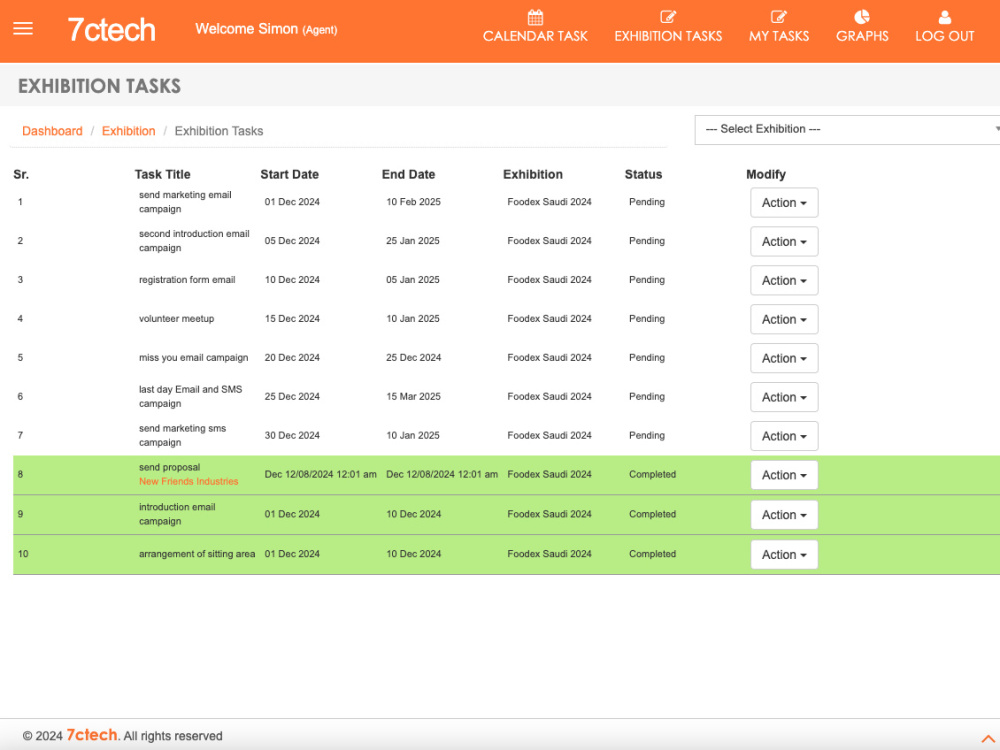Open Action dropdown for last day Email and SMS

784,397
